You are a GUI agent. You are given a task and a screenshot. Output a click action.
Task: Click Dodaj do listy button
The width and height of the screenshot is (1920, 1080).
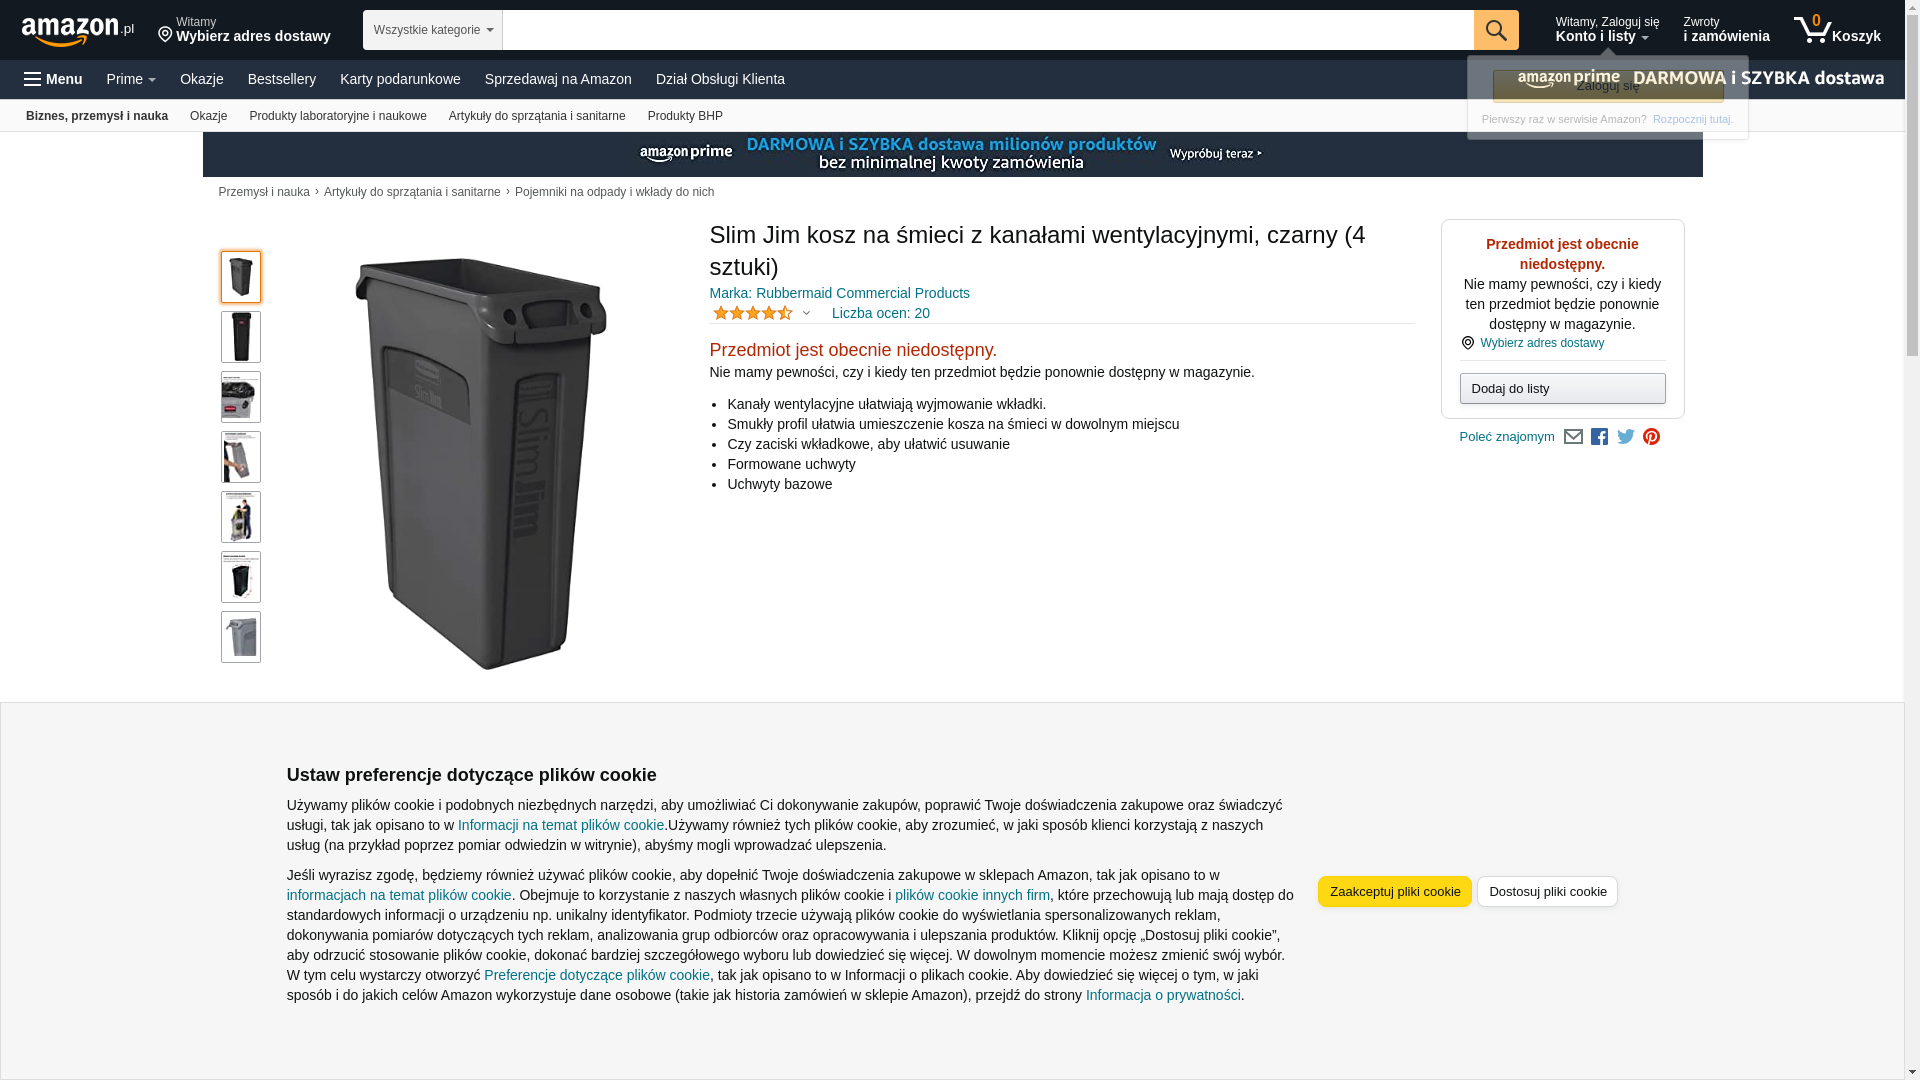(1562, 388)
